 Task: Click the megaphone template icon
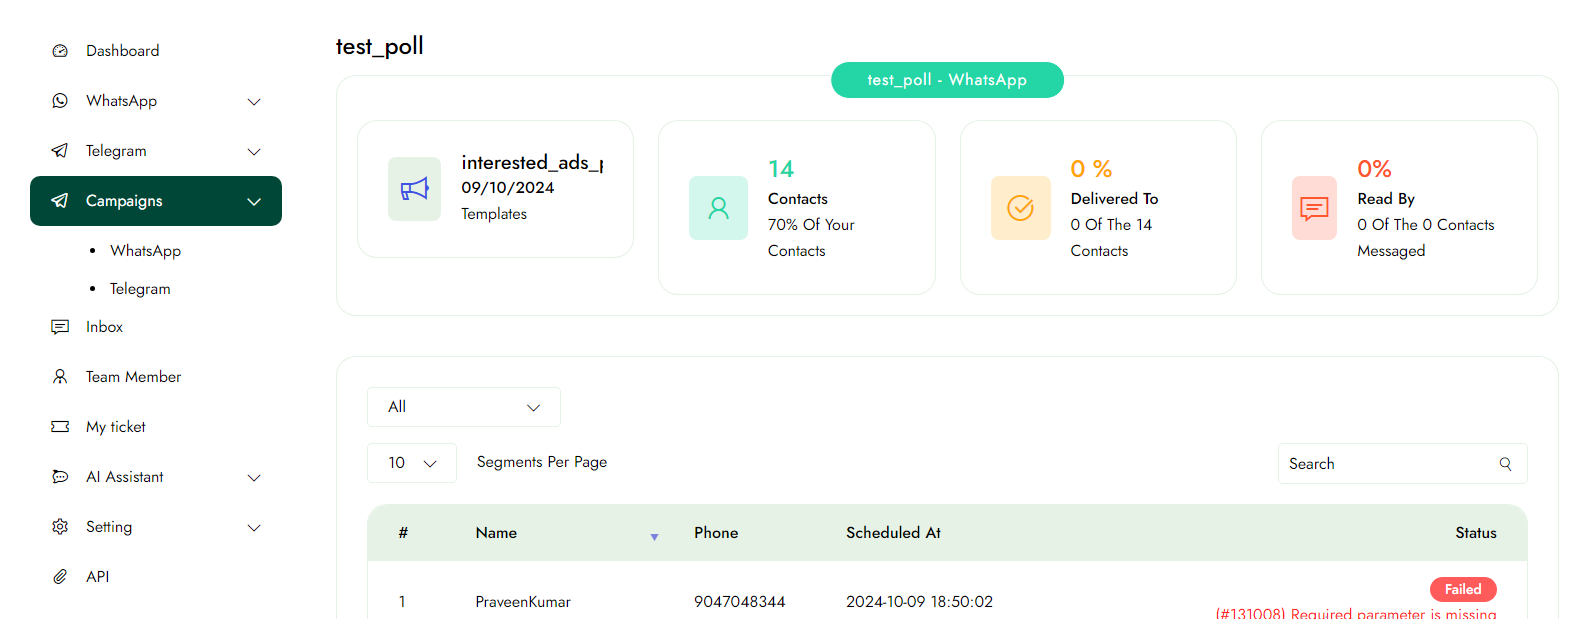point(414,189)
